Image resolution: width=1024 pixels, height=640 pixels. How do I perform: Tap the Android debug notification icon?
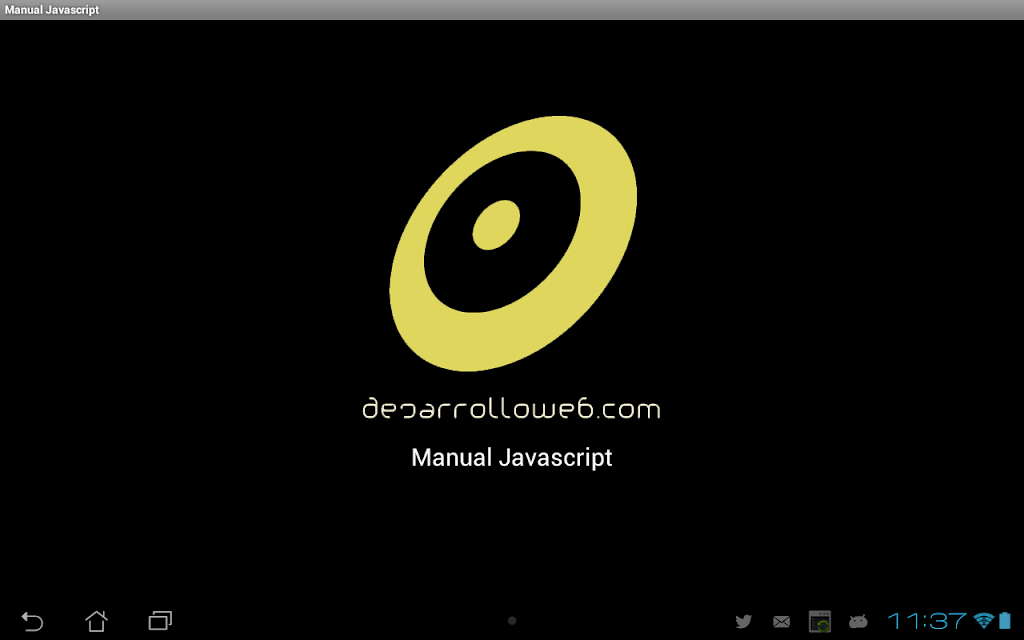[x=857, y=621]
